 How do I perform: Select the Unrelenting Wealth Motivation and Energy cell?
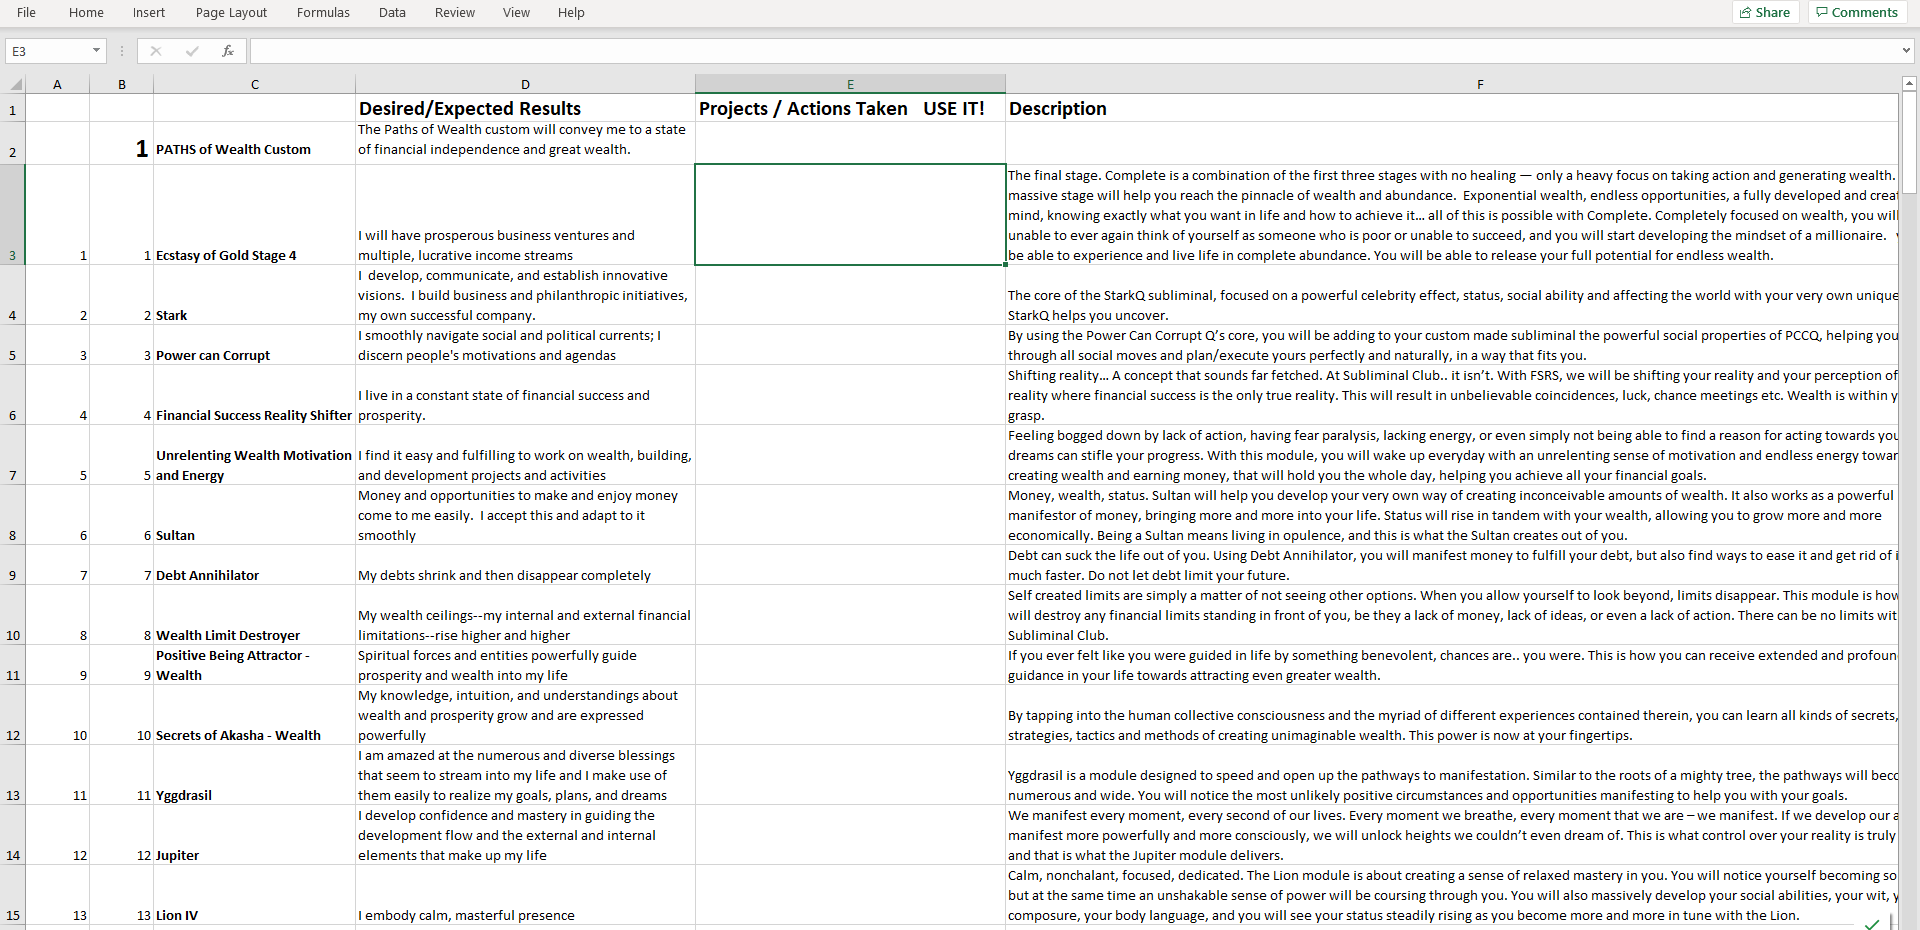pyautogui.click(x=254, y=455)
